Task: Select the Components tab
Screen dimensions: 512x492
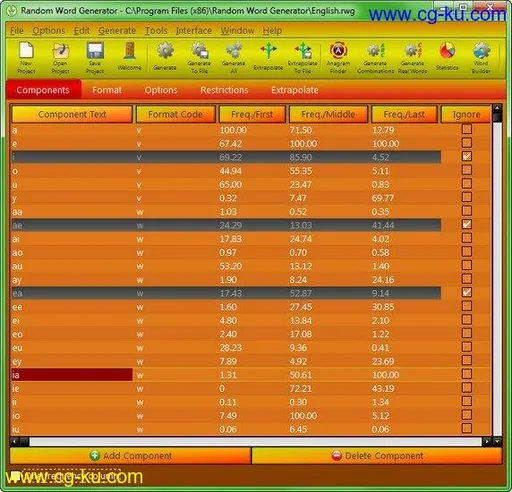Action: [43, 90]
